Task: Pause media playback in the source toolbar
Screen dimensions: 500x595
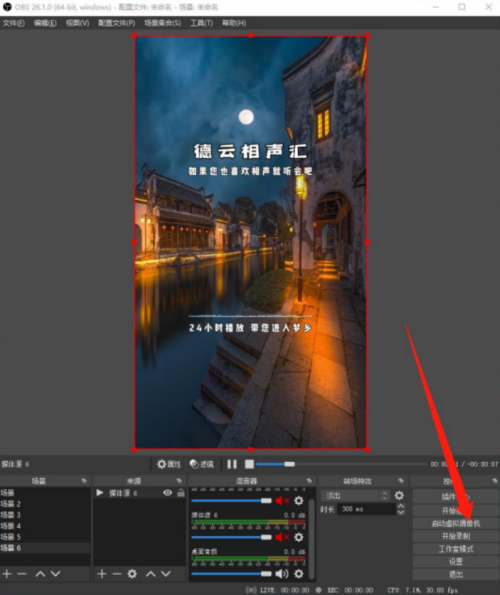Action: click(232, 464)
